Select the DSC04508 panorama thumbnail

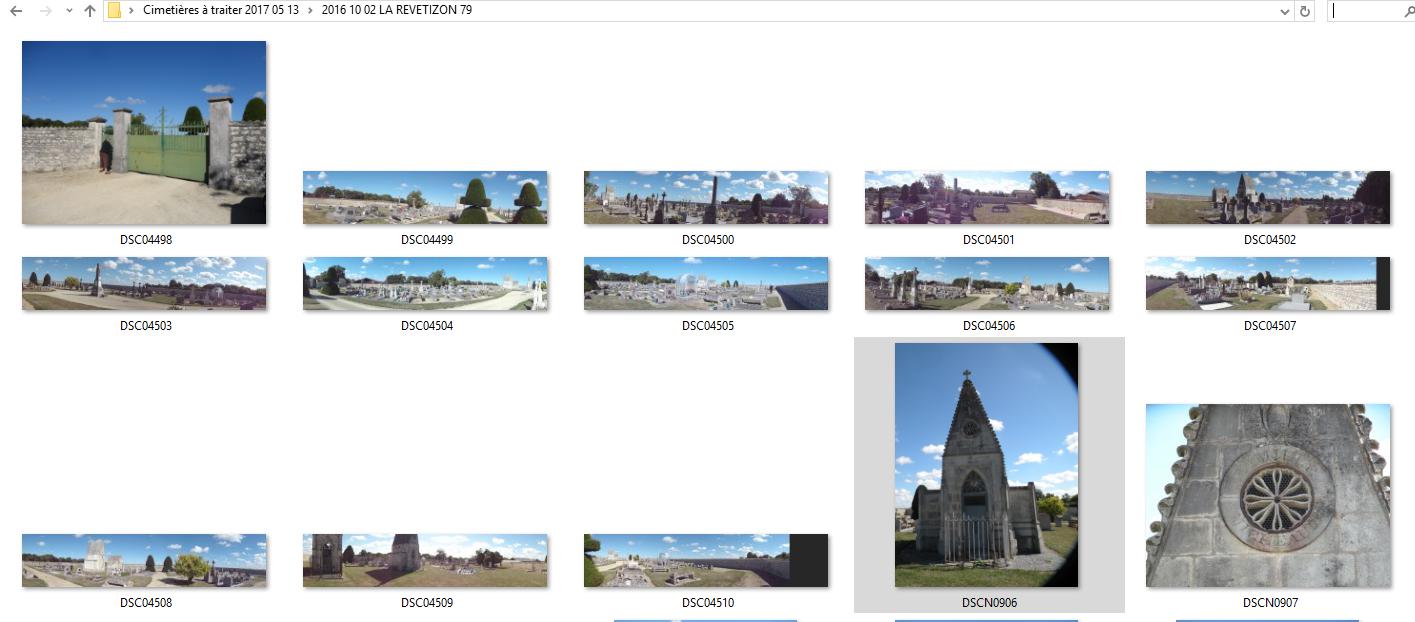pos(144,560)
